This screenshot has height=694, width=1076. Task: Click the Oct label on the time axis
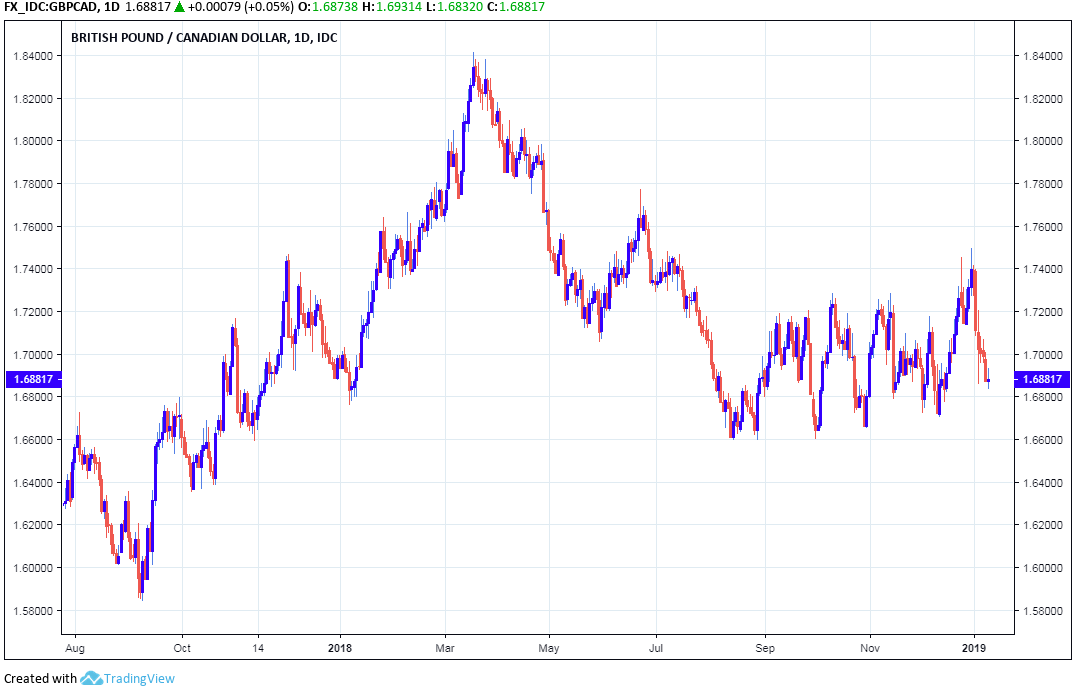coord(181,647)
